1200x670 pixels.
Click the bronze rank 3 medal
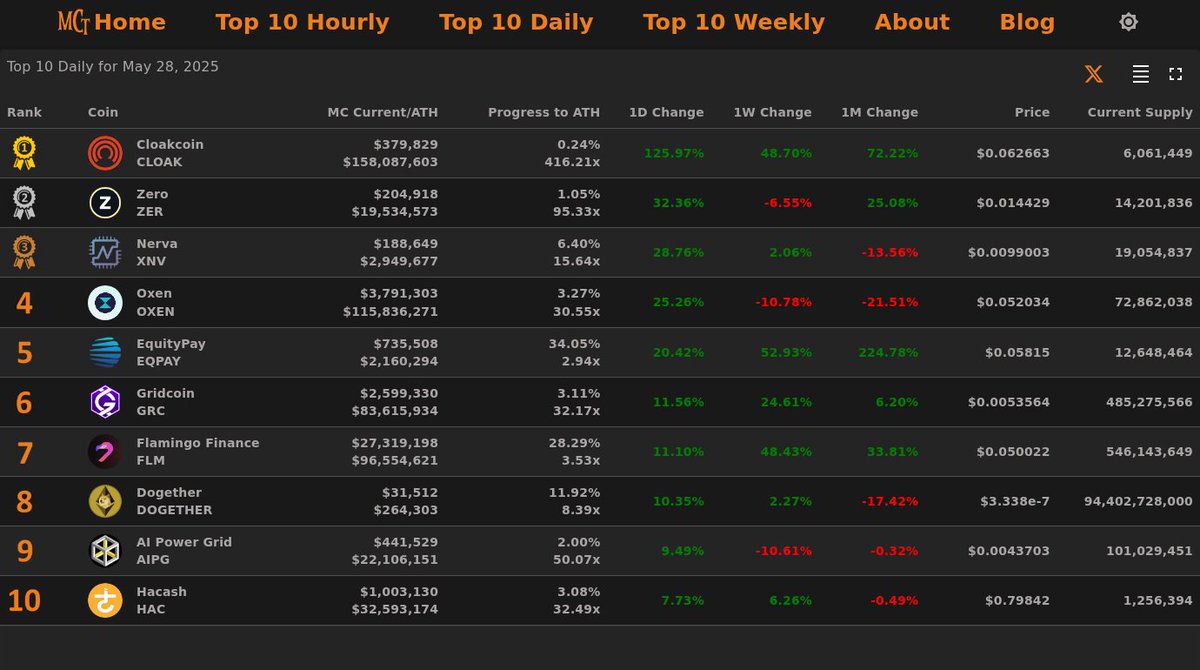click(24, 253)
